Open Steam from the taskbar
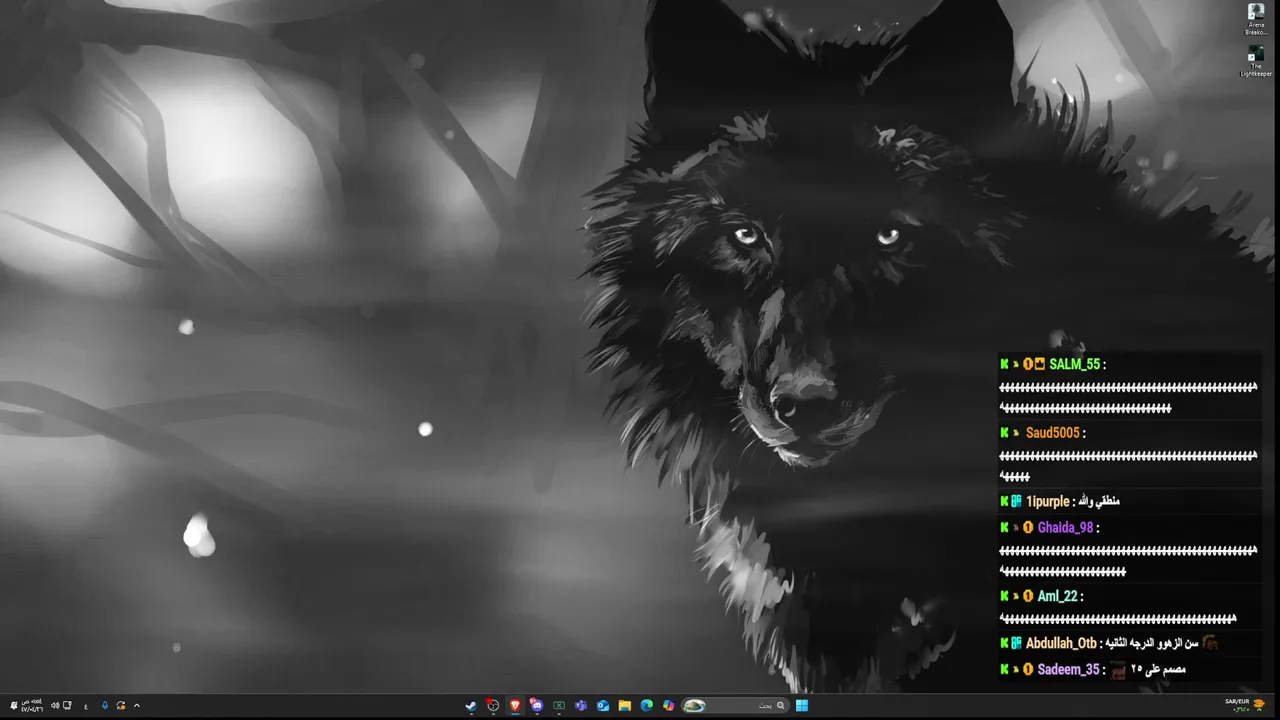The width and height of the screenshot is (1280, 720). coord(471,706)
